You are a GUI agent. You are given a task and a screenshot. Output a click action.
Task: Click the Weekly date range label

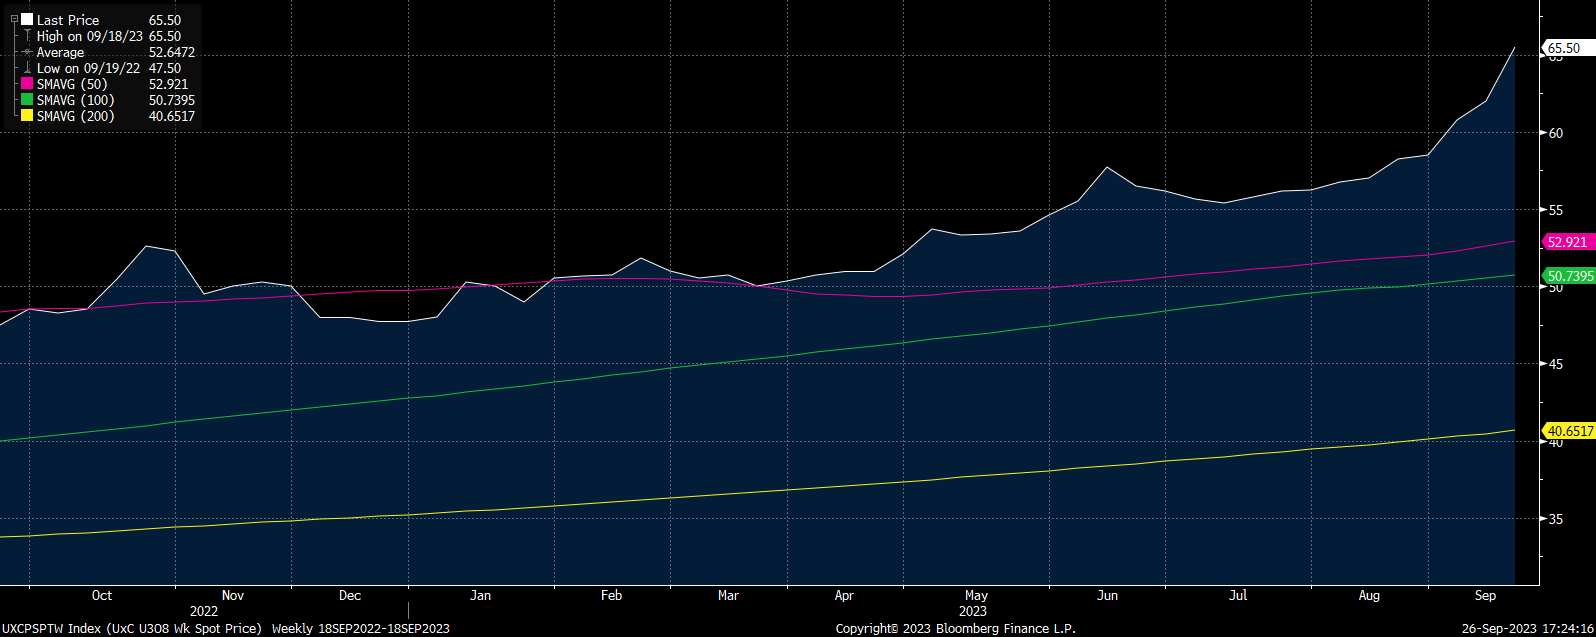pyautogui.click(x=360, y=628)
